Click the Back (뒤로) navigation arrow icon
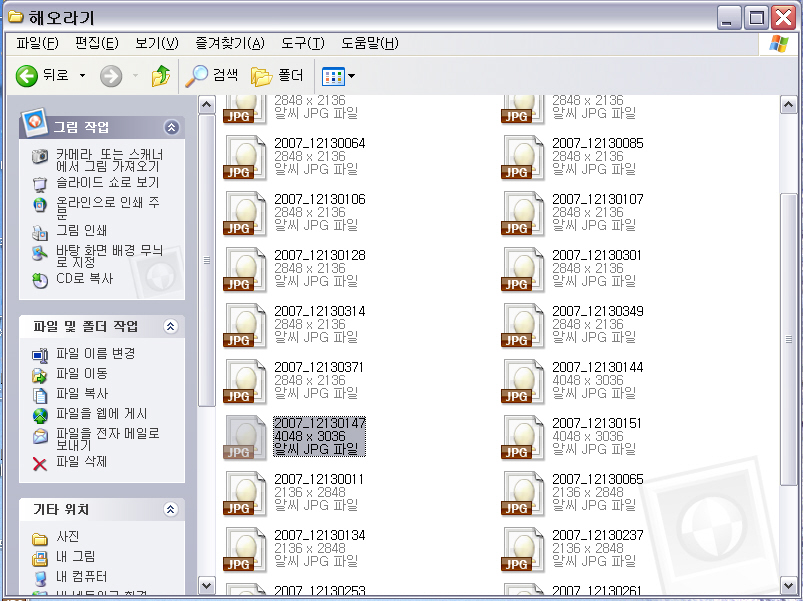Screen dimensions: 803x601 [27, 76]
